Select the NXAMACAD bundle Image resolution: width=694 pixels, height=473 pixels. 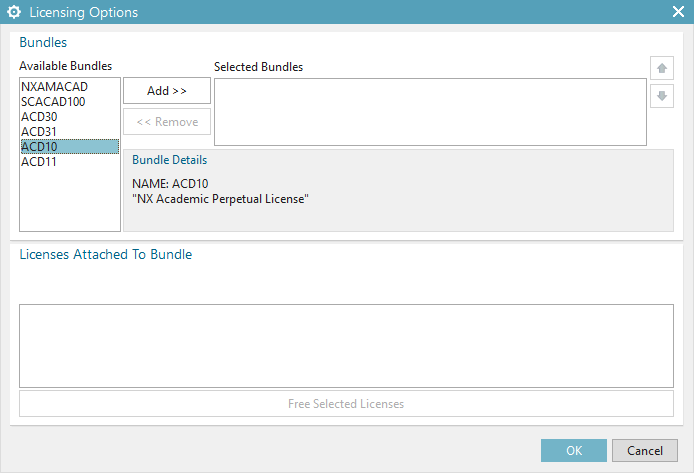tap(47, 87)
